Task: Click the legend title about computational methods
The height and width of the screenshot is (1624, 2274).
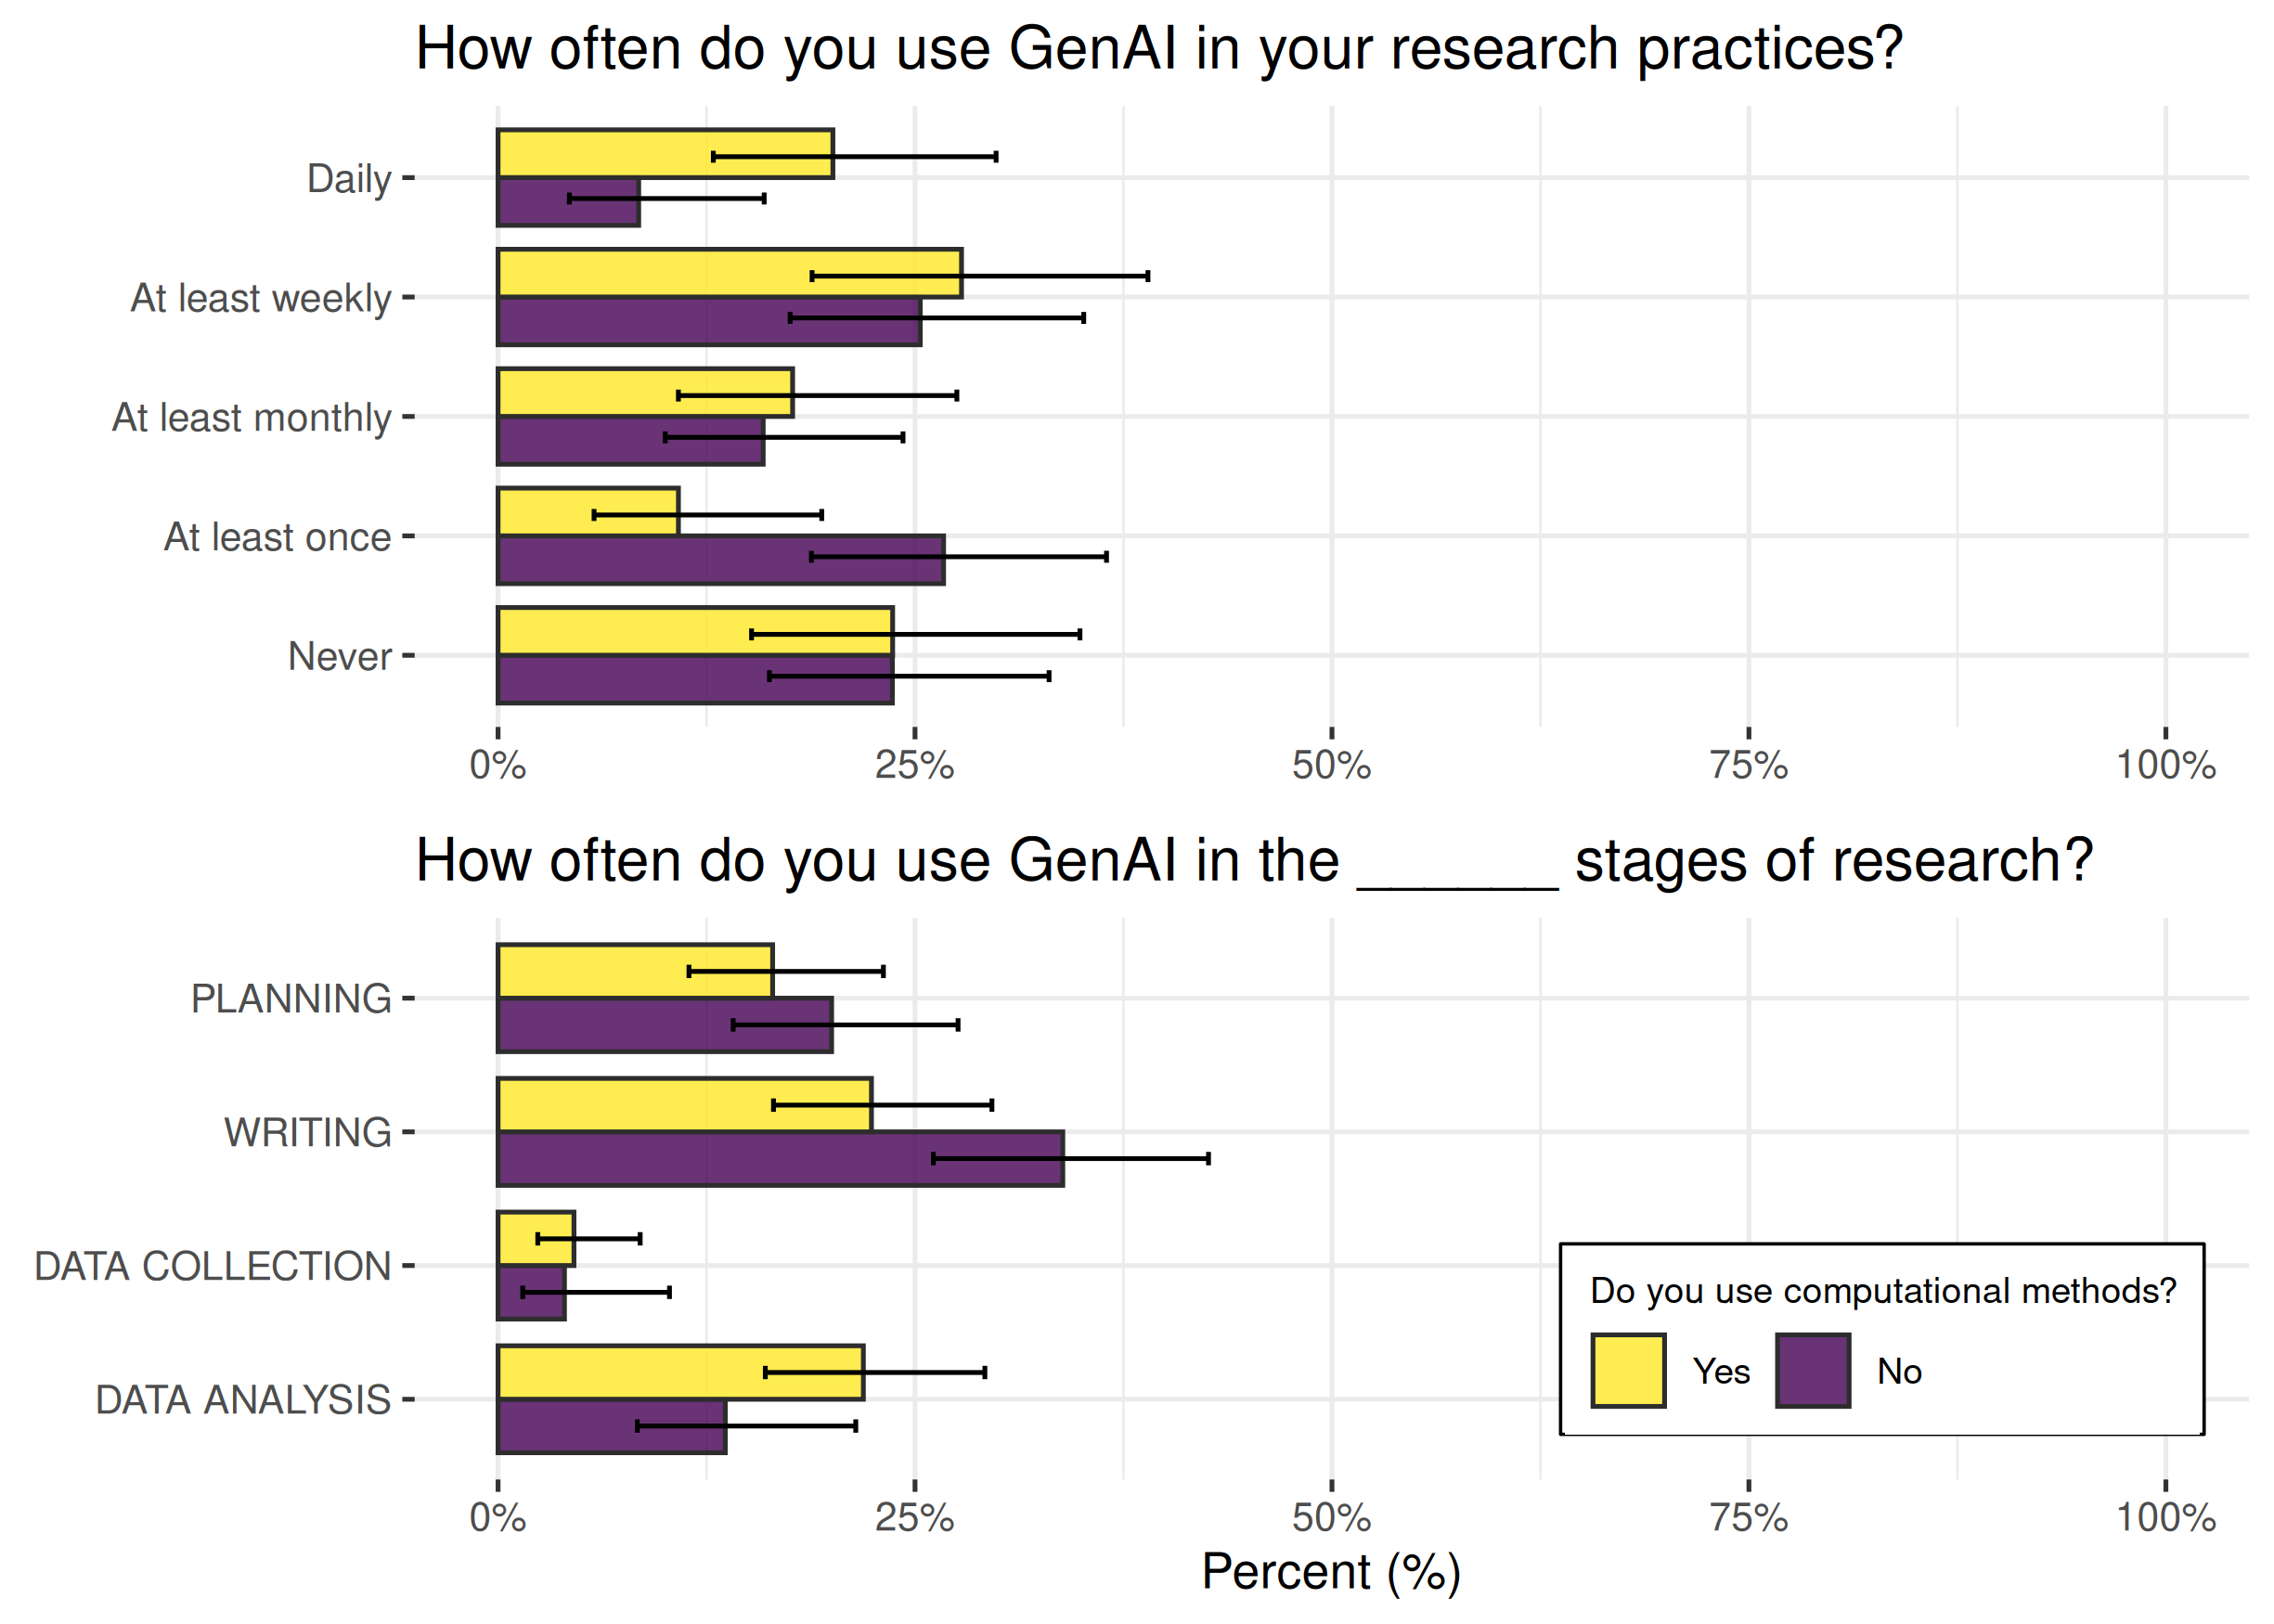Action: point(1882,1290)
